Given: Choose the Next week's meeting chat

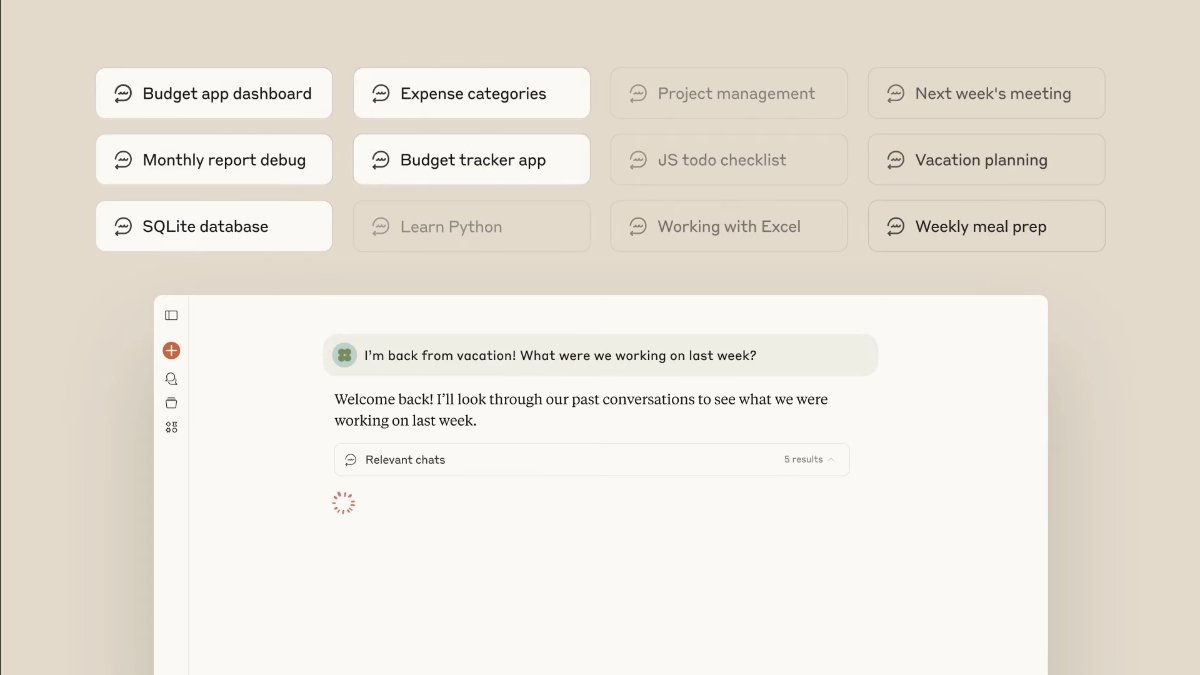Looking at the screenshot, I should [987, 93].
